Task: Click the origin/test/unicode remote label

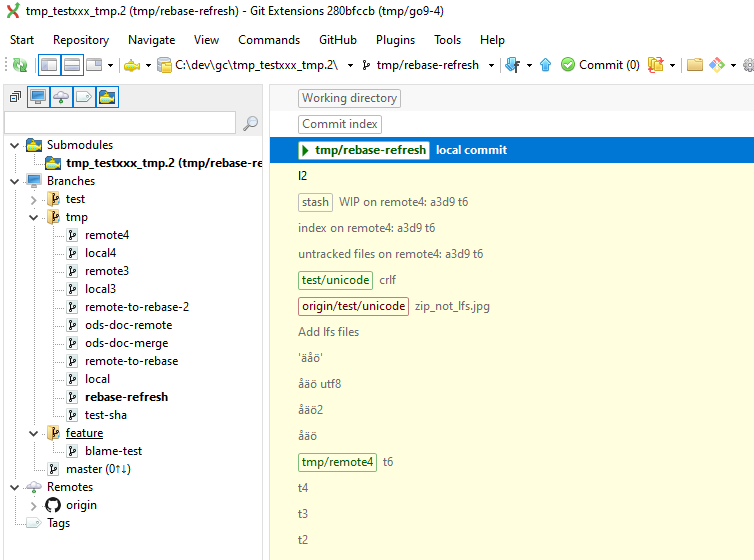Action: coord(353,306)
